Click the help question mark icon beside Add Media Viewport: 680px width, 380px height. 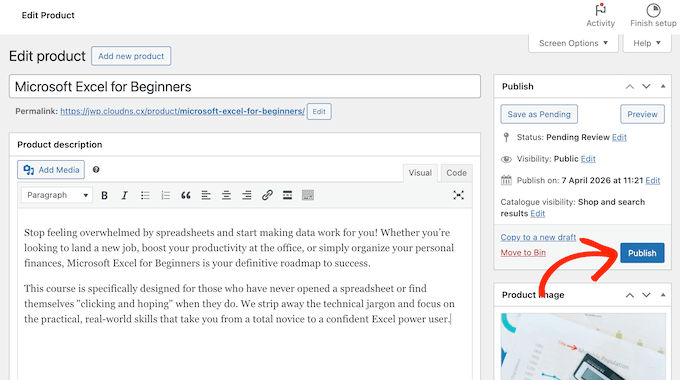pyautogui.click(x=96, y=170)
